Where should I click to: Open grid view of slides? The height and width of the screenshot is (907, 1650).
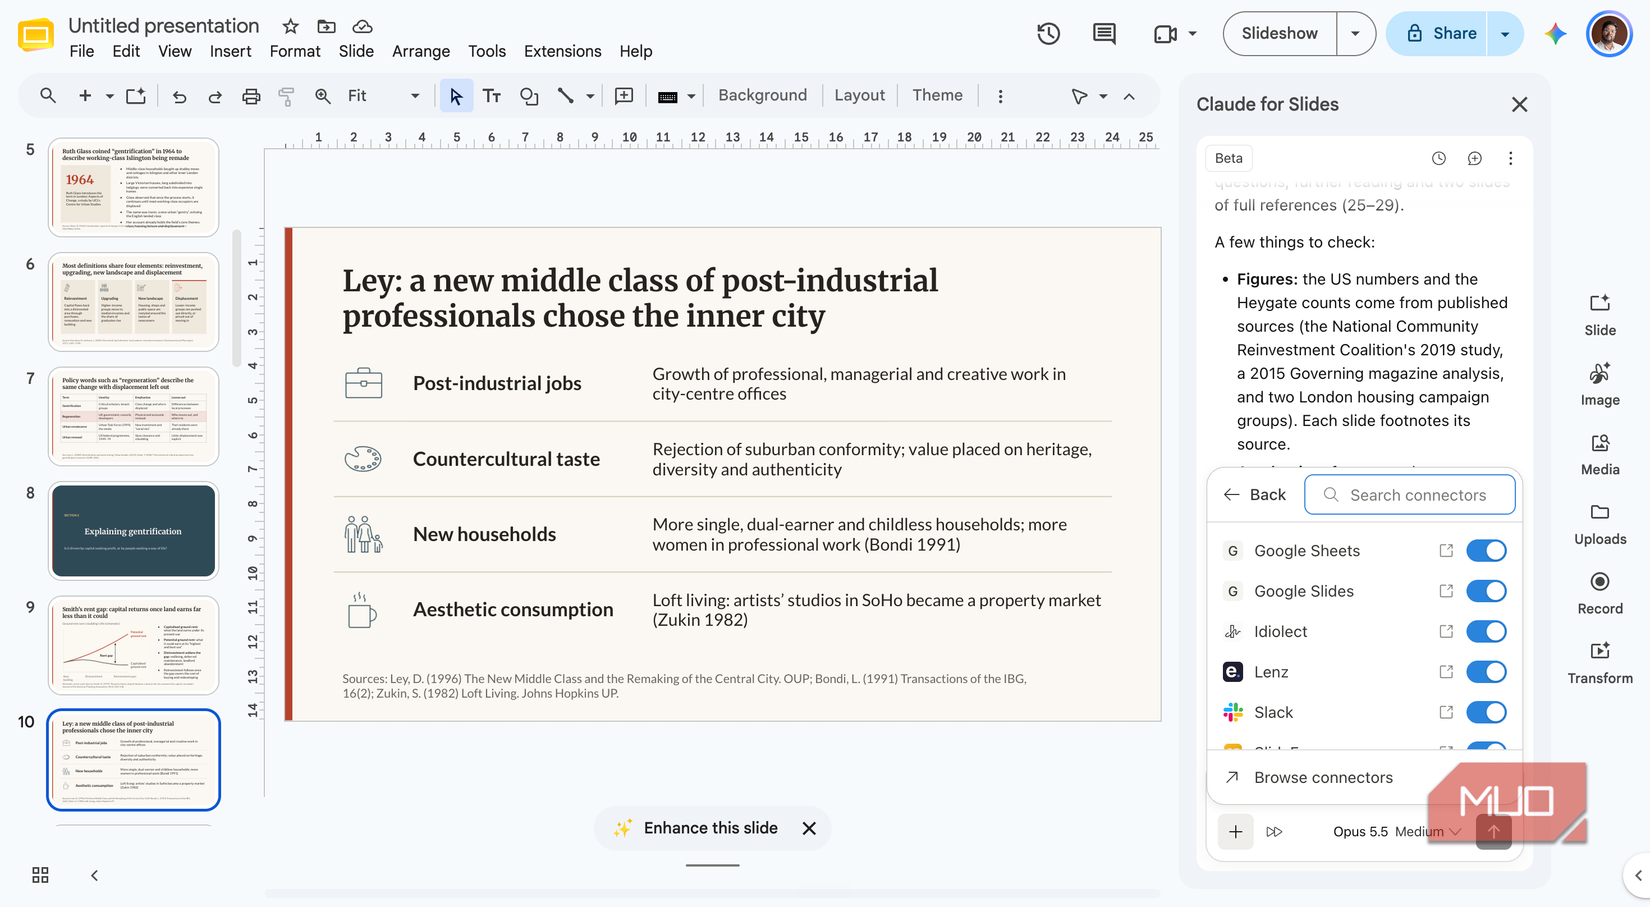pos(40,875)
